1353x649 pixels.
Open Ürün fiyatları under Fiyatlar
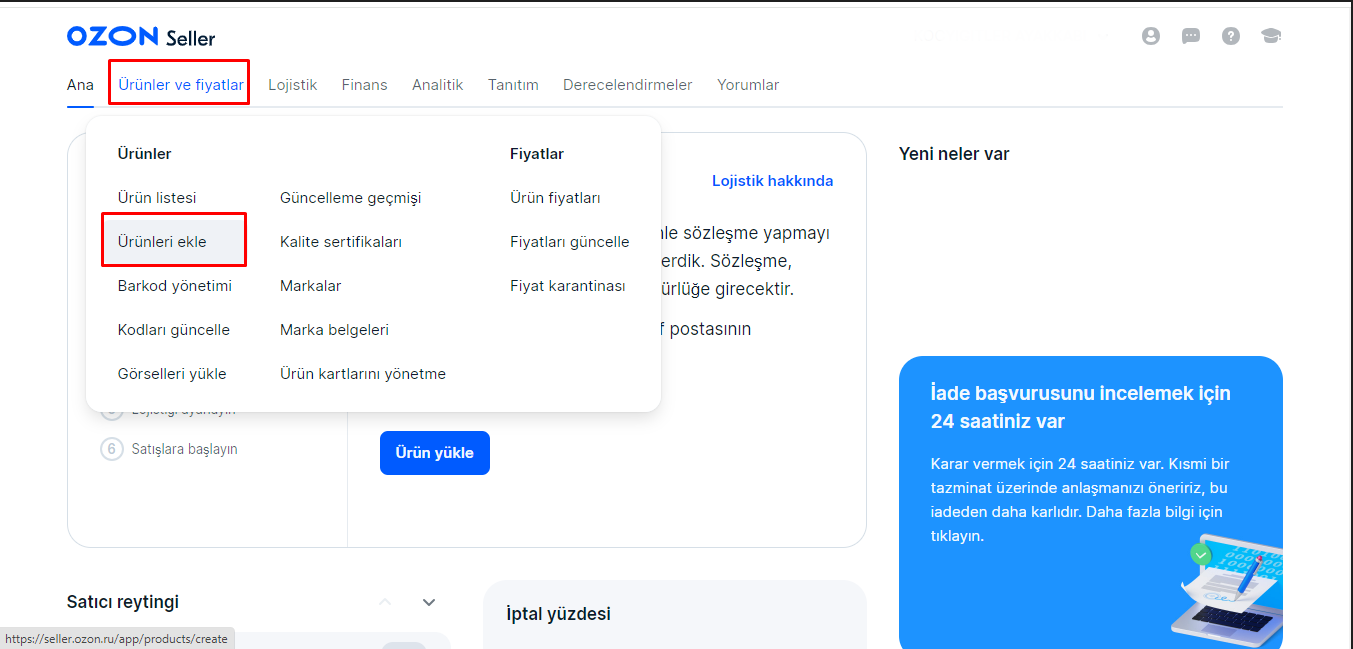pyautogui.click(x=555, y=198)
